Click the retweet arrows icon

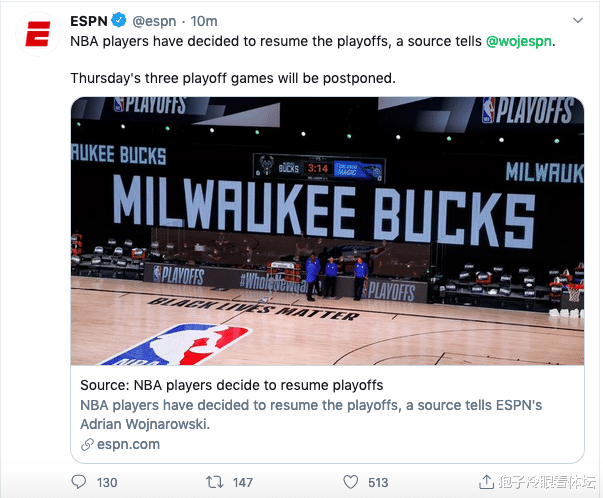[213, 482]
